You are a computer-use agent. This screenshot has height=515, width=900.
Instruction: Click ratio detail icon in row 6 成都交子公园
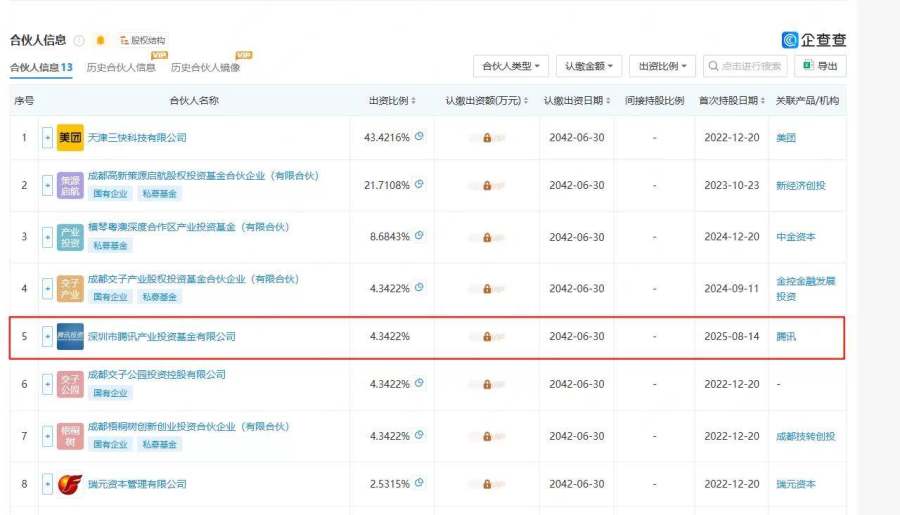(x=419, y=383)
